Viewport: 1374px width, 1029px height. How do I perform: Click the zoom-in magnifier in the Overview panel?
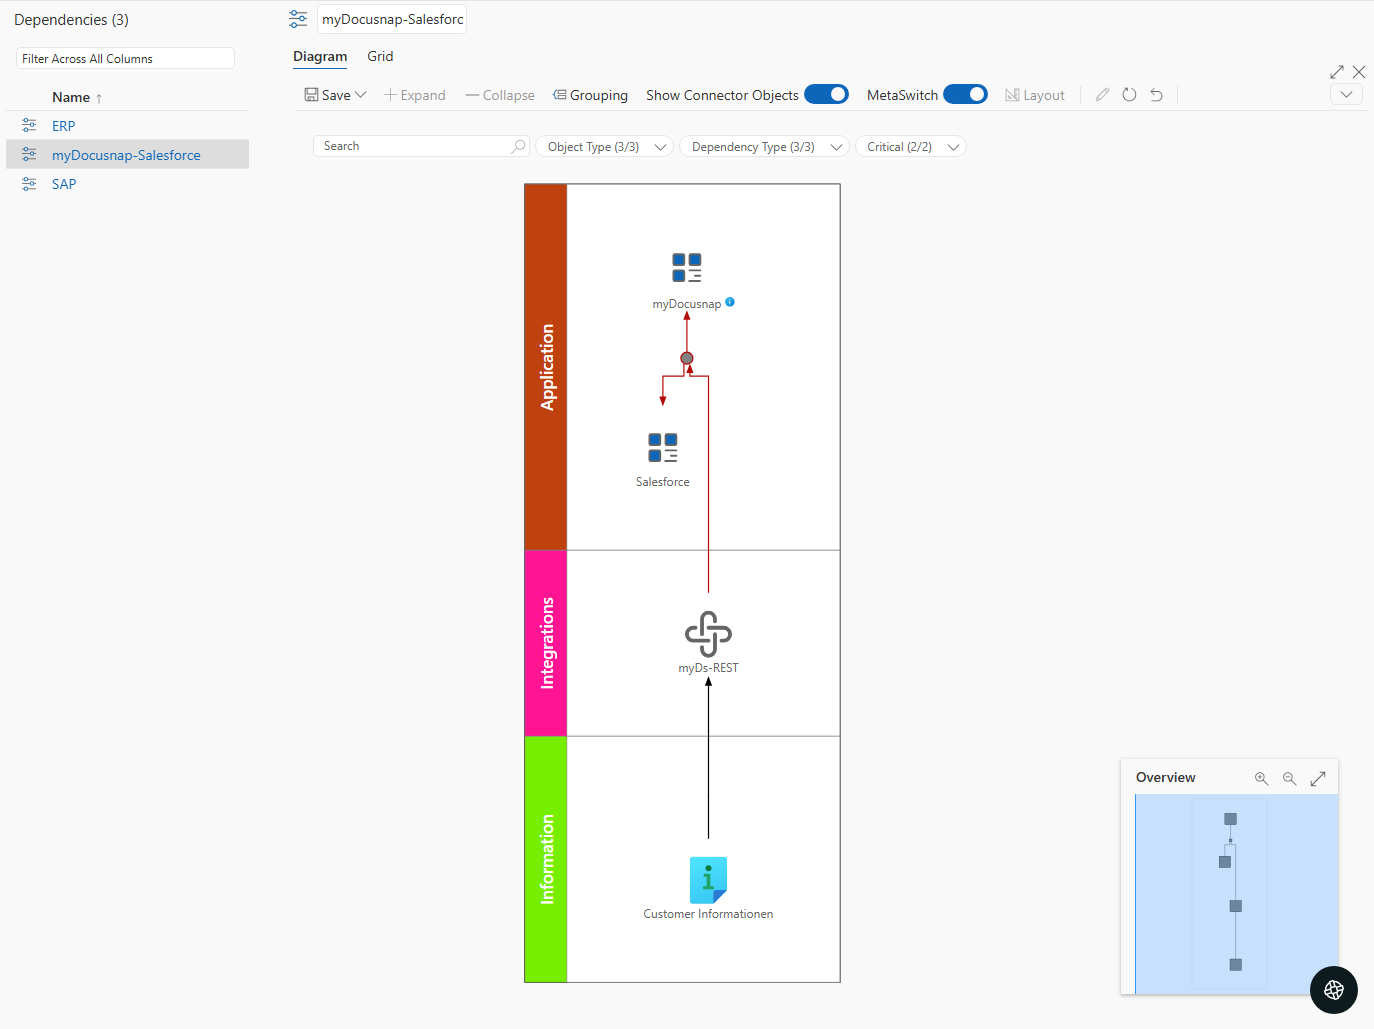1261,777
